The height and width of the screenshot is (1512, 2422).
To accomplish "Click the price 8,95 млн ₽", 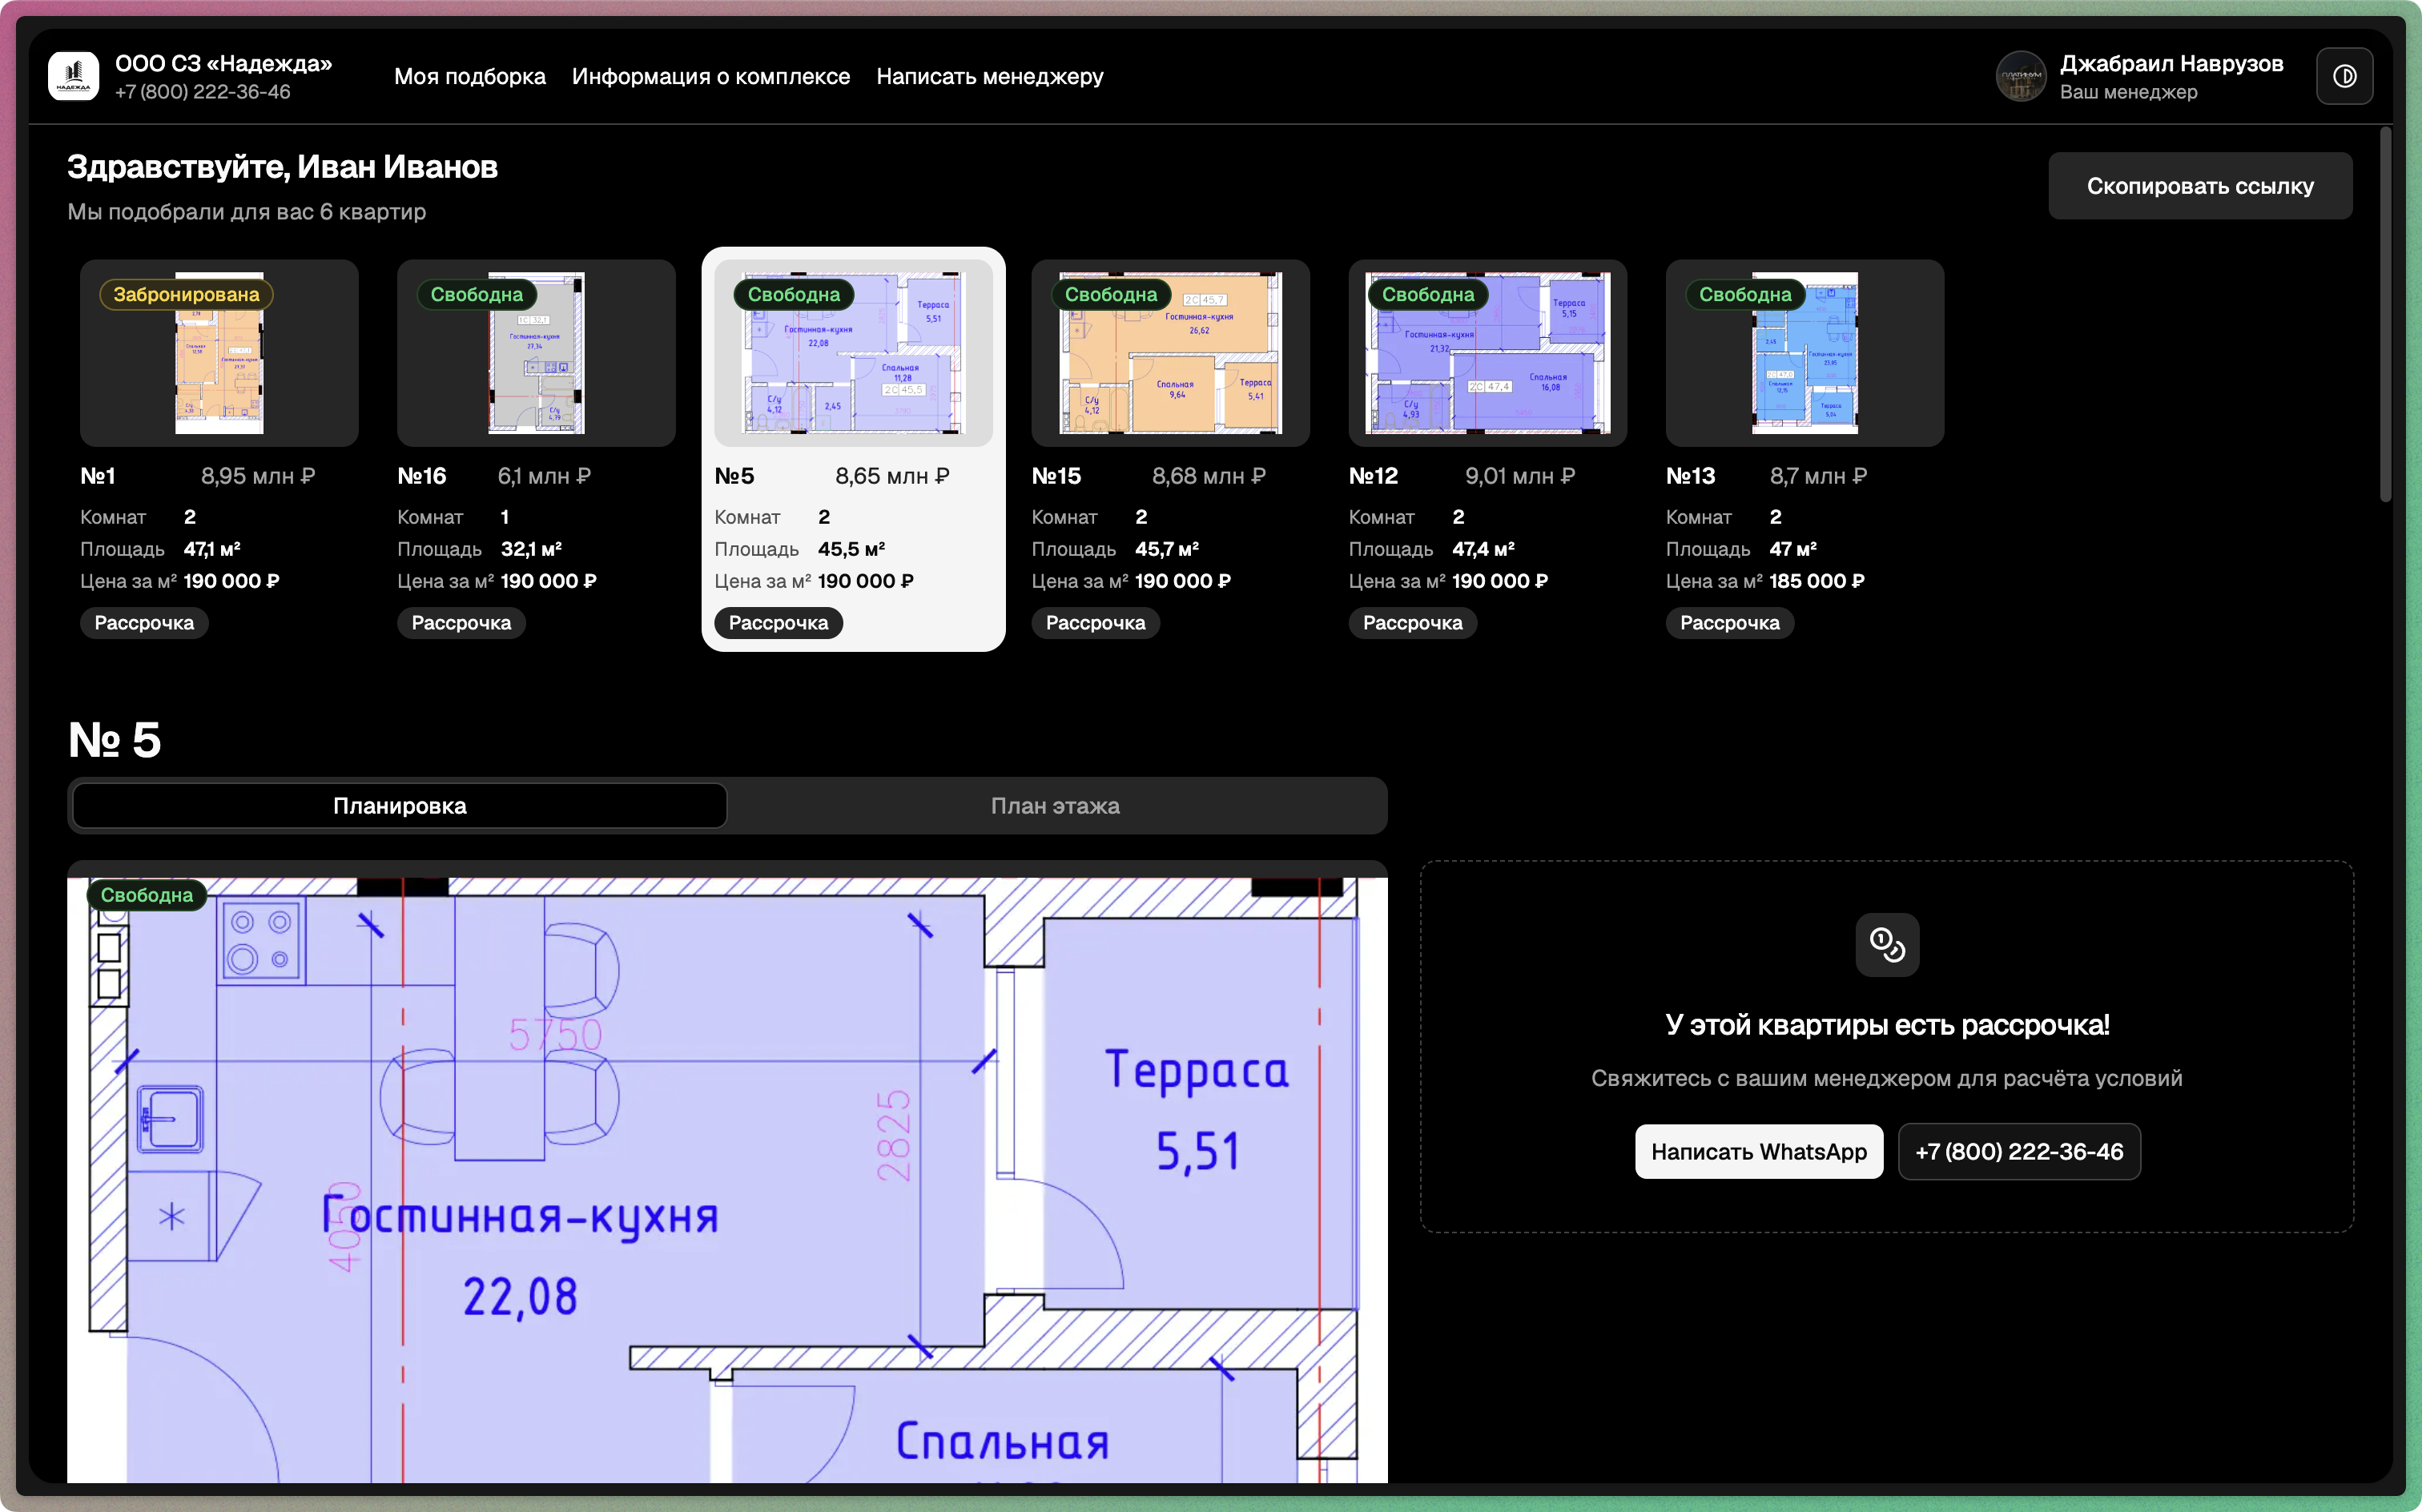I will (x=258, y=476).
